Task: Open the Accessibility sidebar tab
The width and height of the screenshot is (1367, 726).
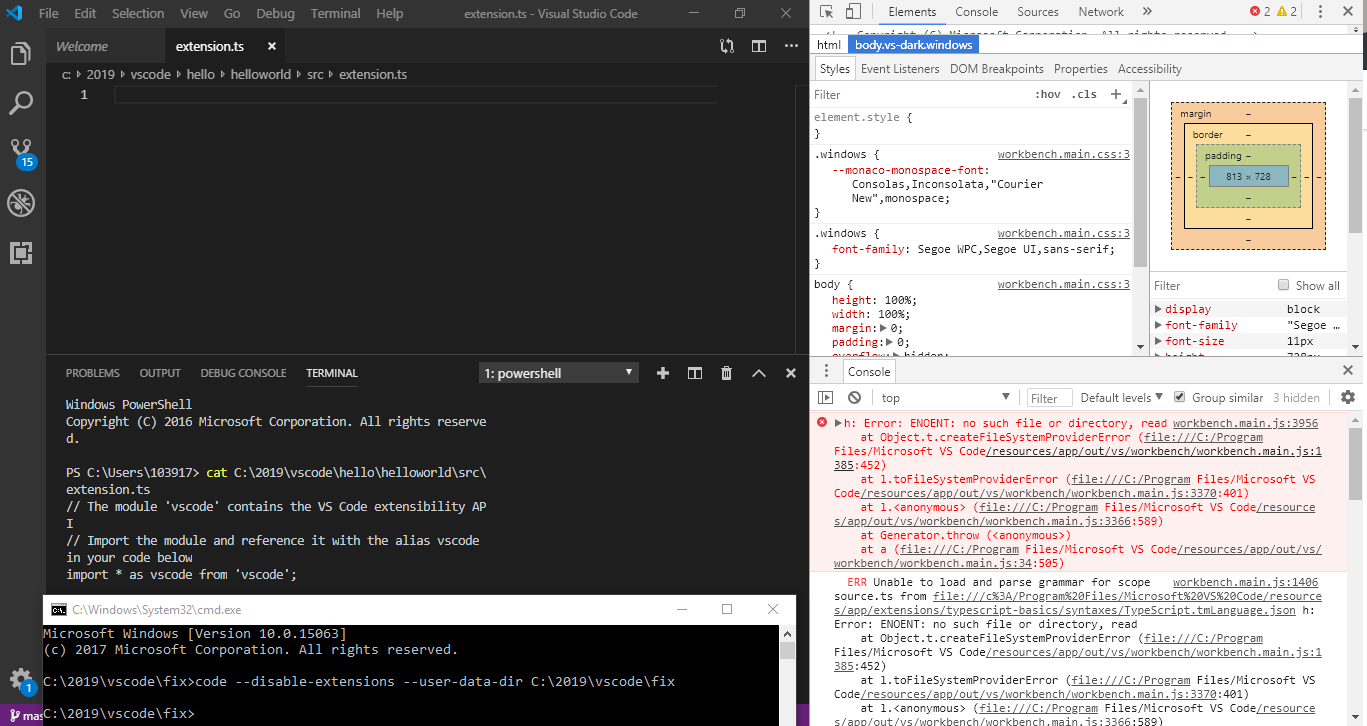Action: tap(1149, 69)
